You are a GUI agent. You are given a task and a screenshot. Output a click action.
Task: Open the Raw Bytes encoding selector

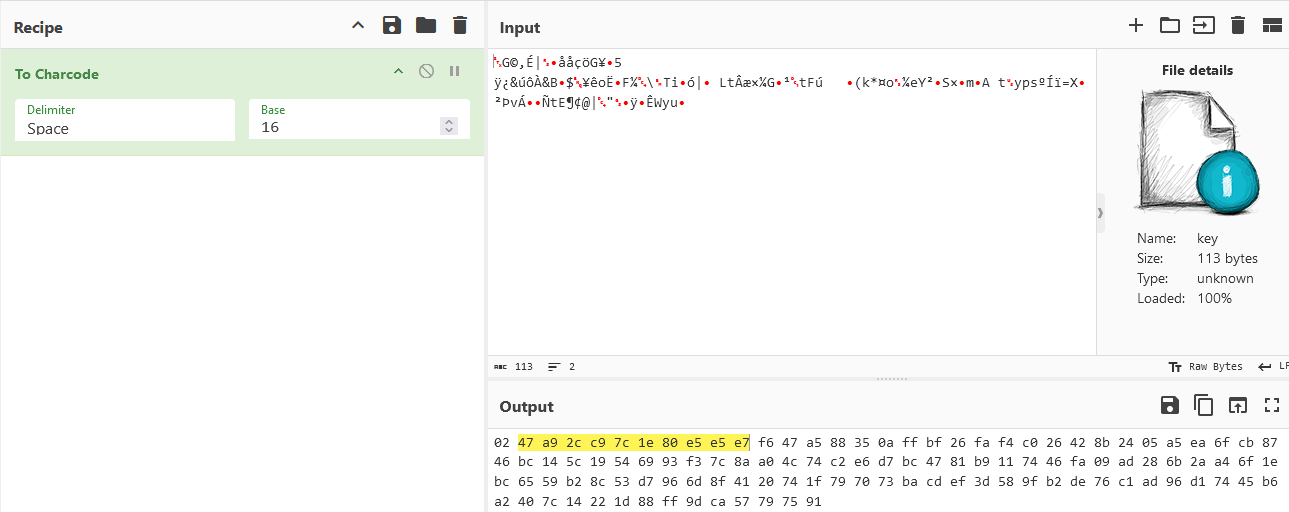[x=1205, y=367]
